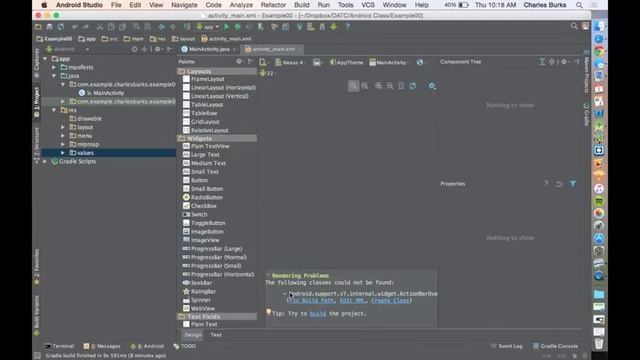Click the Properties panel help question mark

click(546, 184)
